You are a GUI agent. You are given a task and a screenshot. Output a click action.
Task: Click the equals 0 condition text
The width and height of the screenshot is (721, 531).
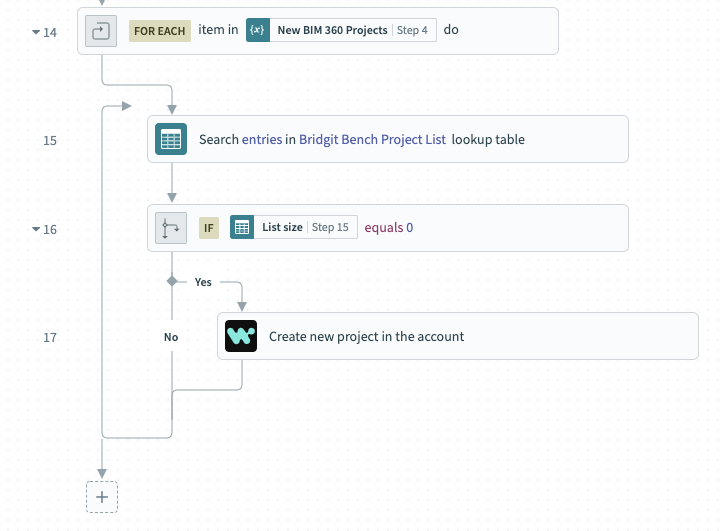pyautogui.click(x=389, y=228)
